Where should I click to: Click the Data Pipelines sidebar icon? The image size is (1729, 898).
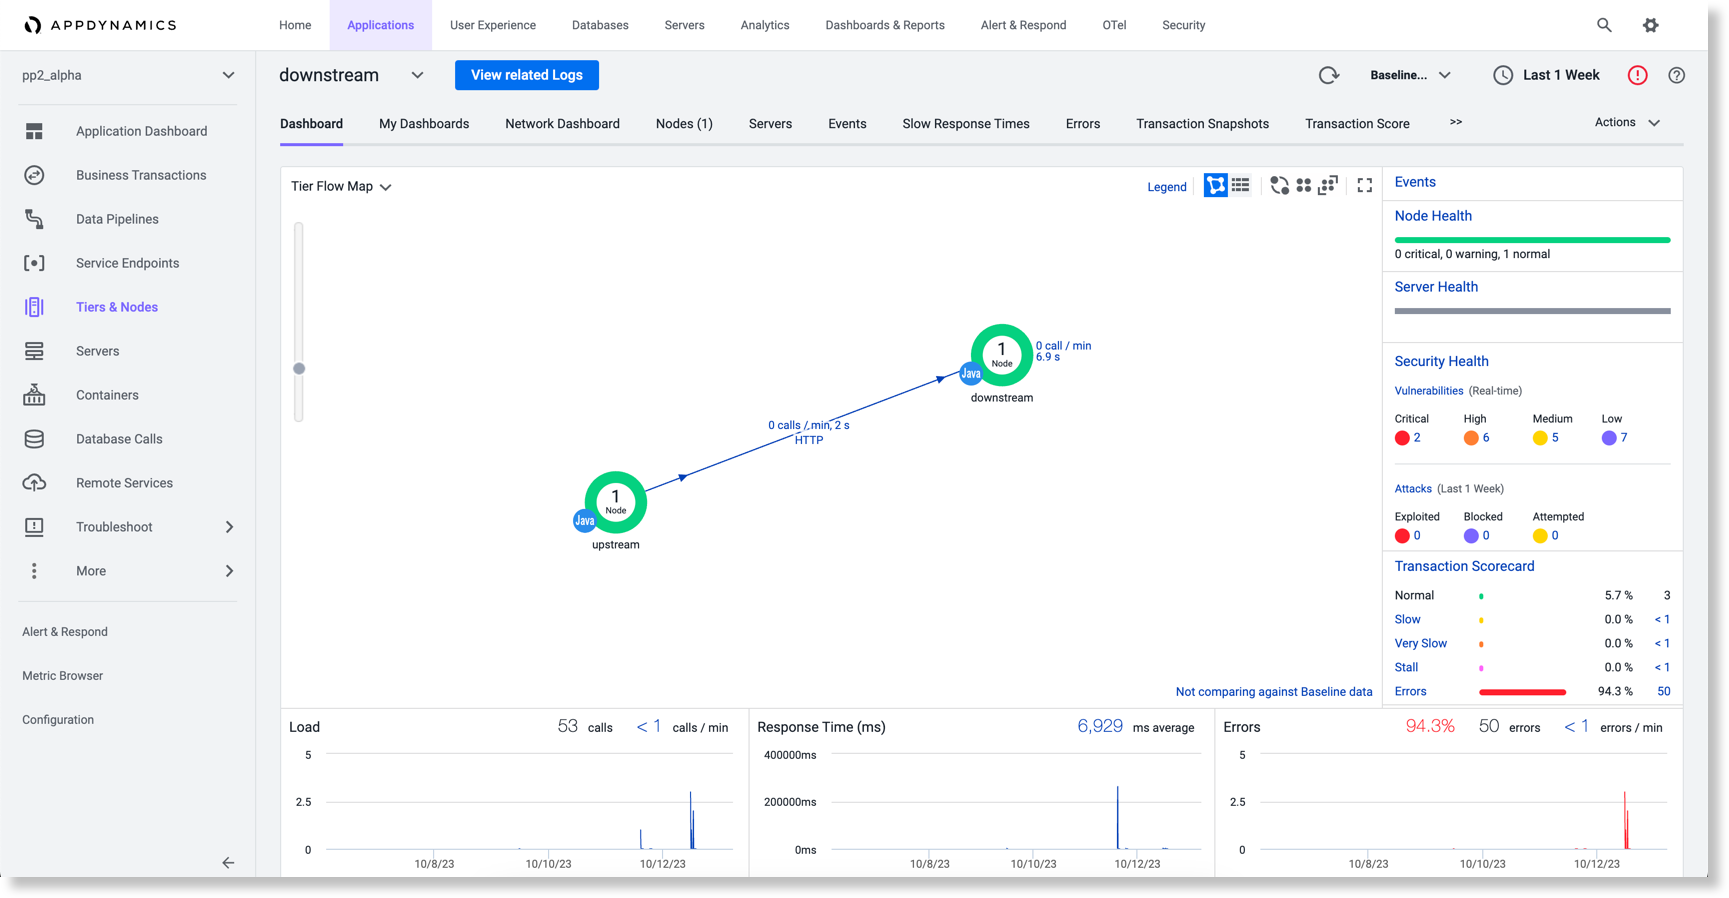34,219
